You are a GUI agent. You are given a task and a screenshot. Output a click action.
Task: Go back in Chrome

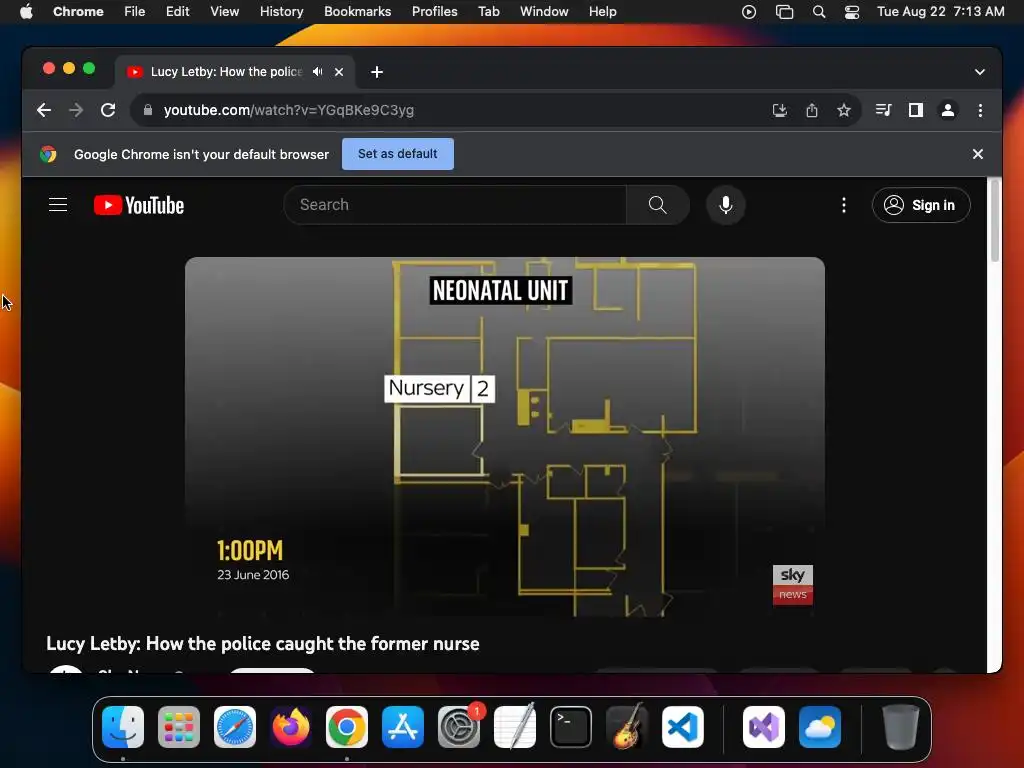tap(44, 110)
